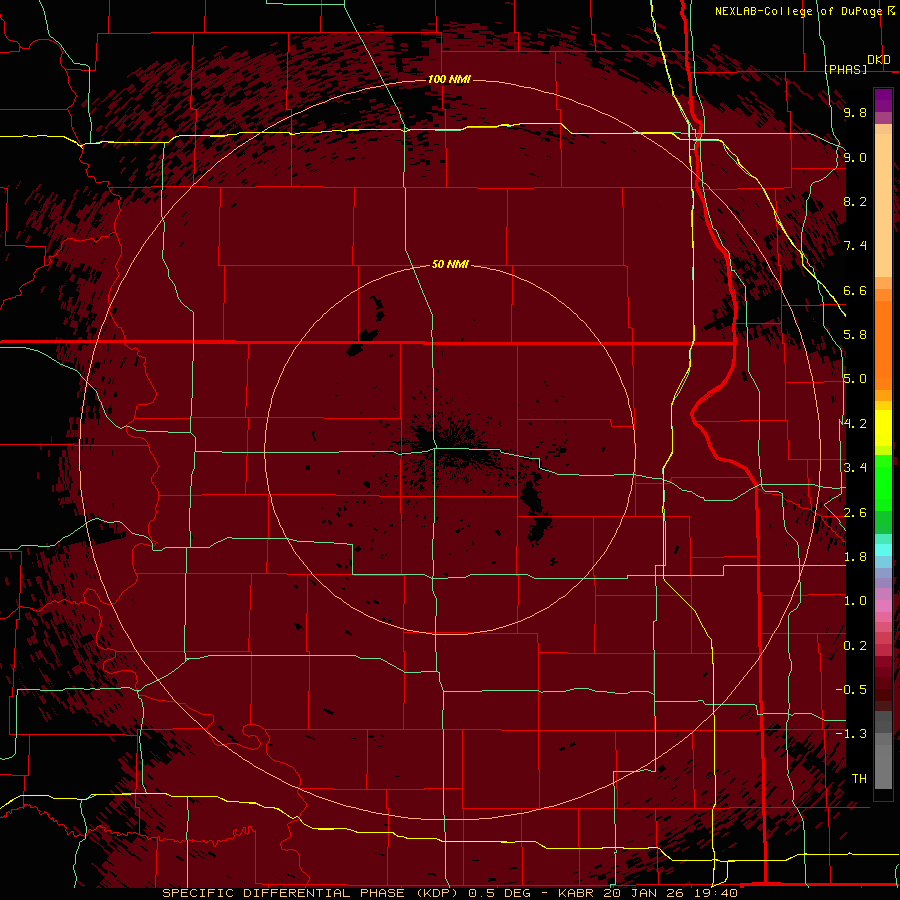Select the -0.5 legend value
The height and width of the screenshot is (900, 900).
click(x=851, y=690)
